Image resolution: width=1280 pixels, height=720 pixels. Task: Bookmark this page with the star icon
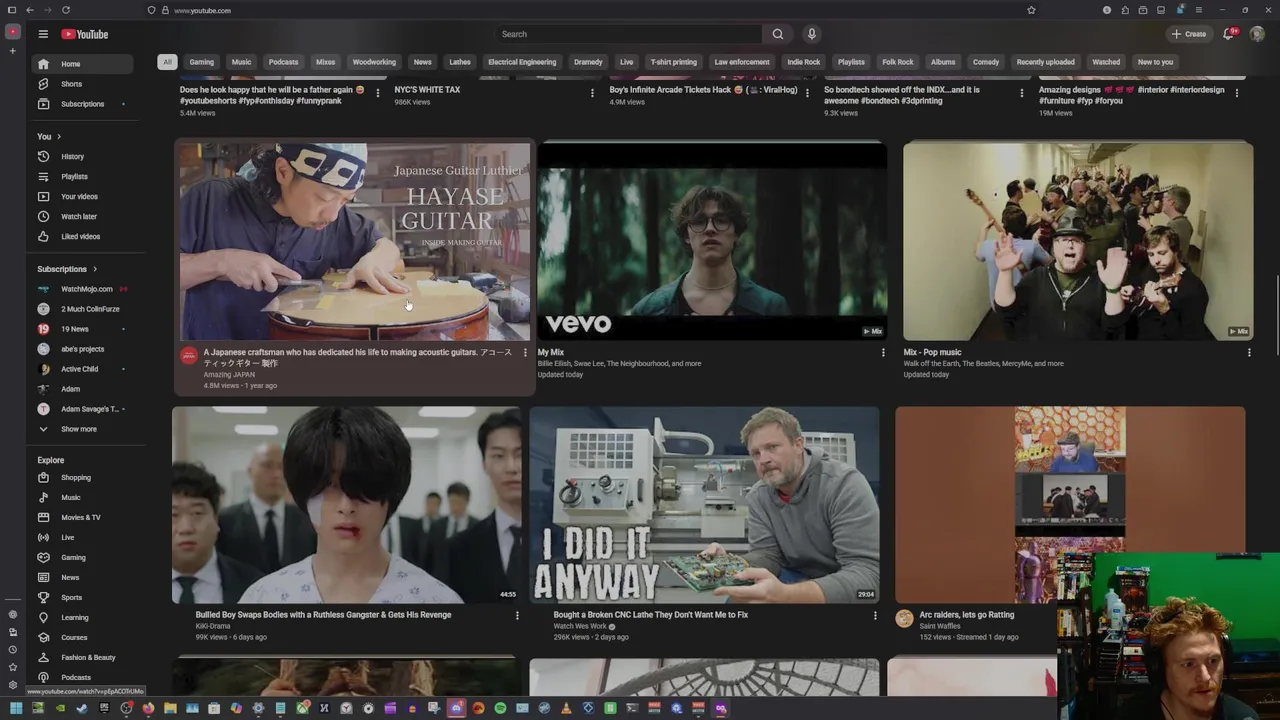point(1031,10)
